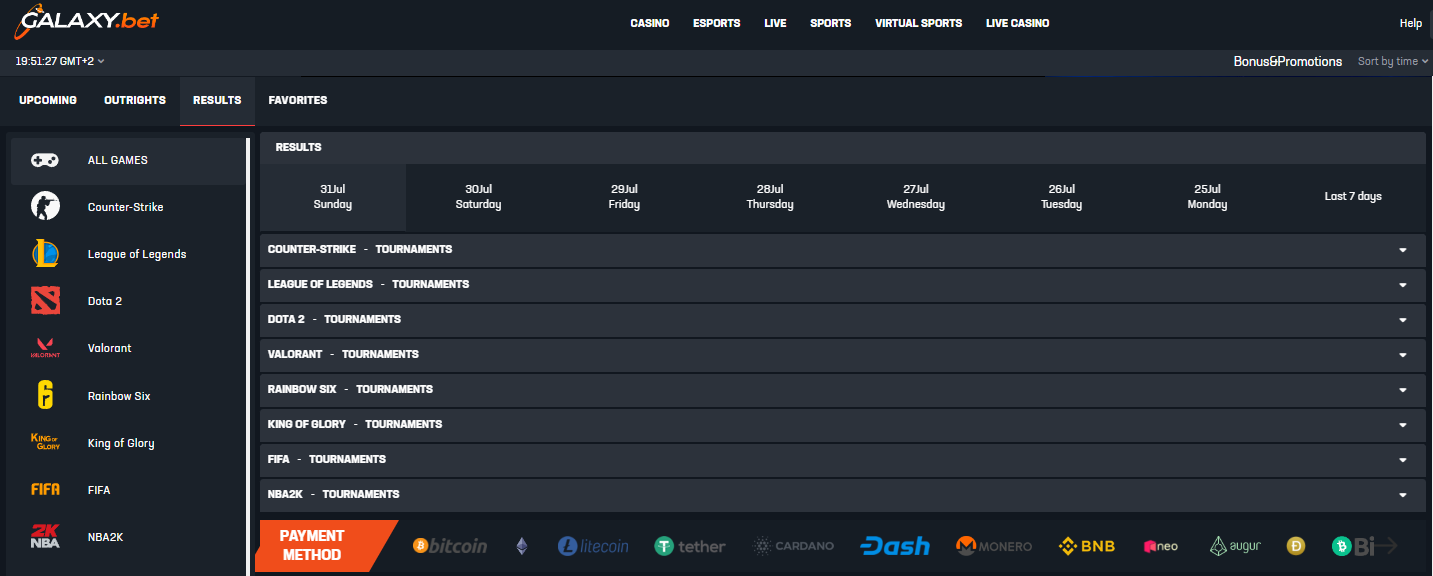Screen dimensions: 1433x576
Task: Click the Cardano payment logo
Action: [x=793, y=546]
